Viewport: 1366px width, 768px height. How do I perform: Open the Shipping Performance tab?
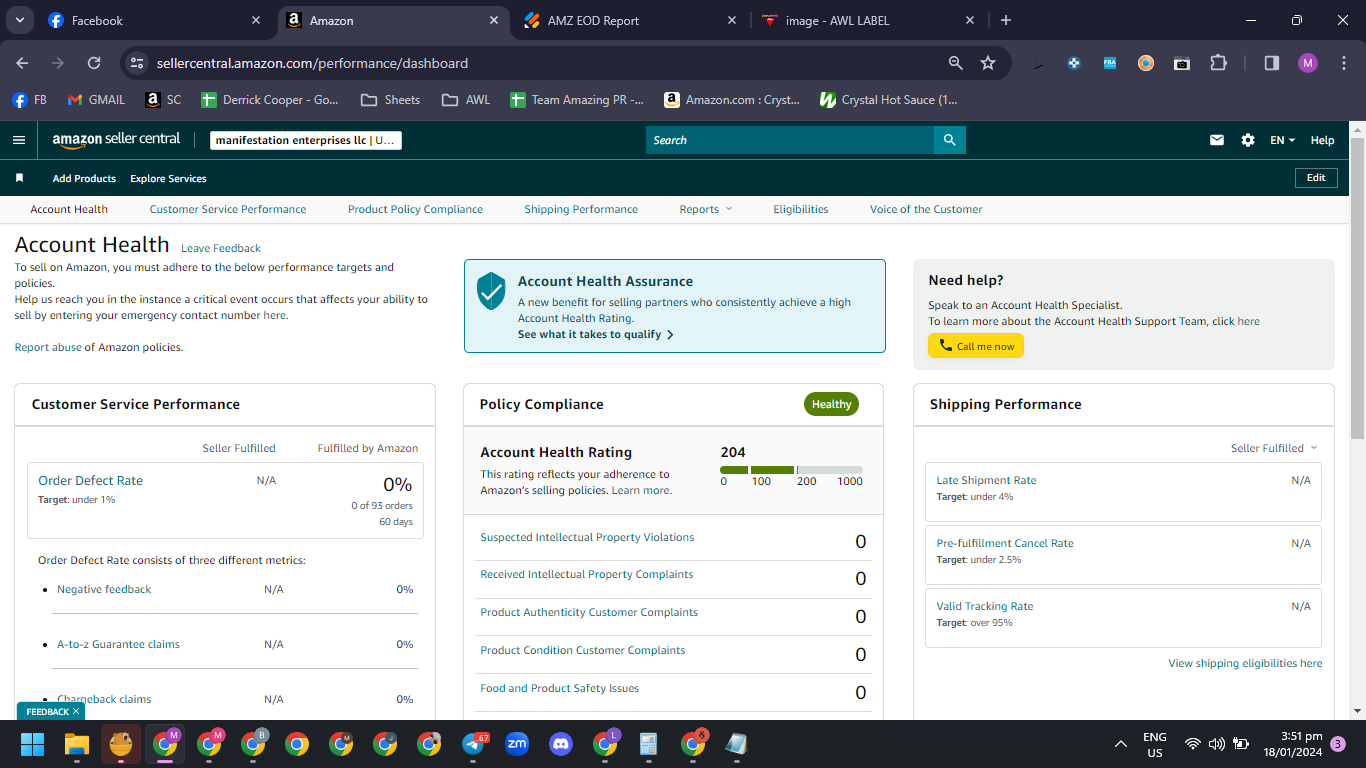tap(581, 209)
